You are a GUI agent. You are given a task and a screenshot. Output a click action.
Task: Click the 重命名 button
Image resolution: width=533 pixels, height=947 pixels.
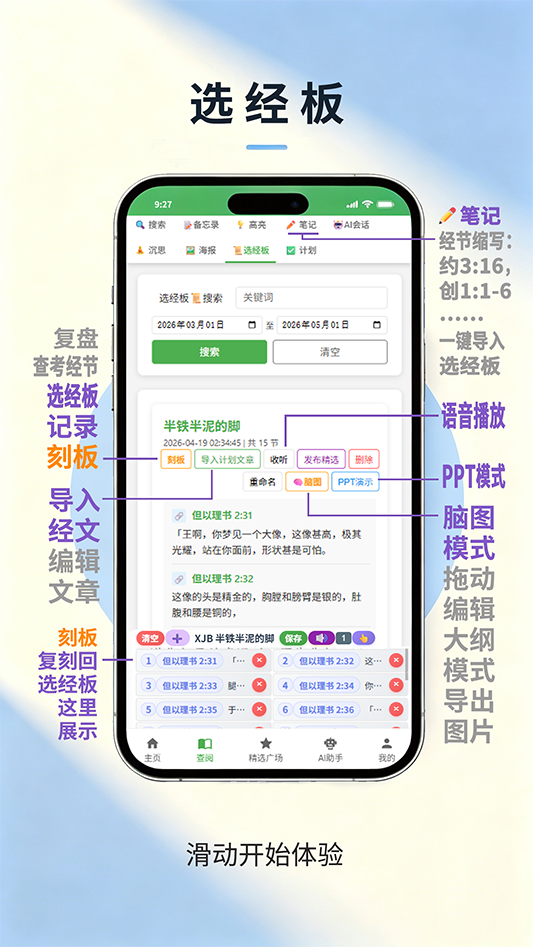[263, 482]
